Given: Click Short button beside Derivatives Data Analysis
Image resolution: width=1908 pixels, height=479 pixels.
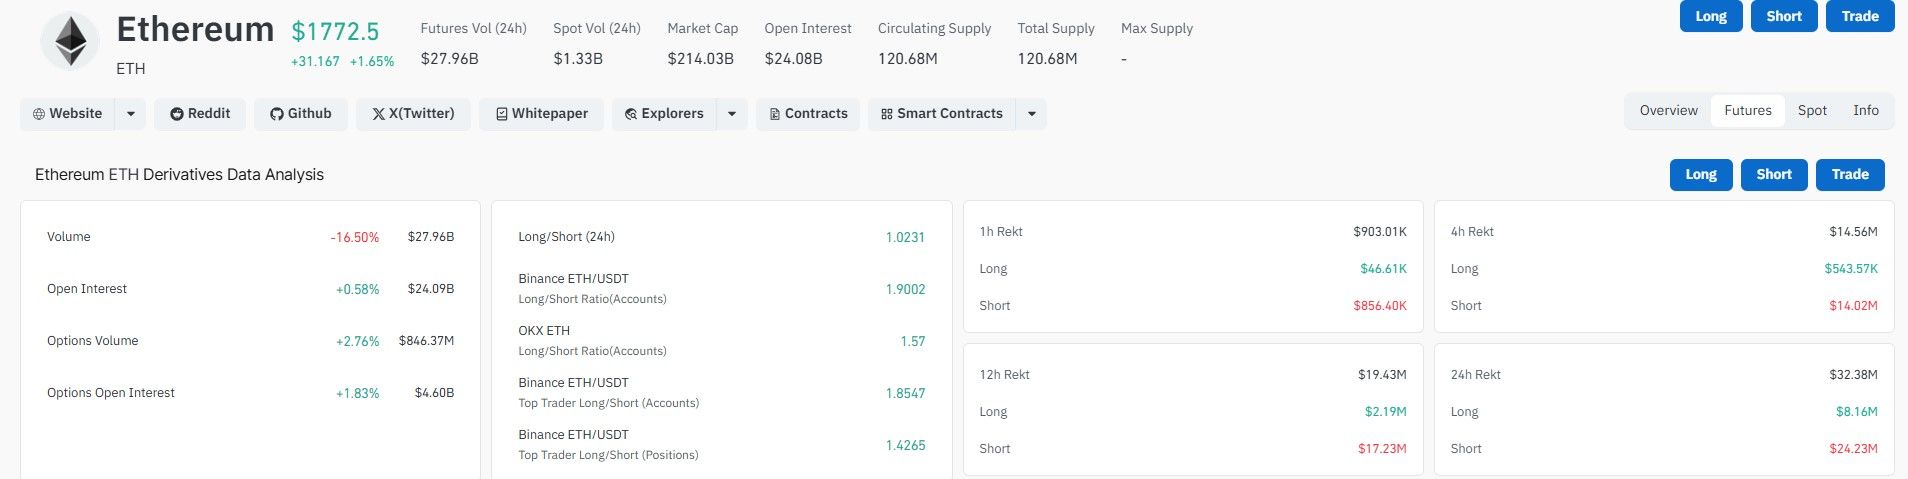Looking at the screenshot, I should point(1774,174).
